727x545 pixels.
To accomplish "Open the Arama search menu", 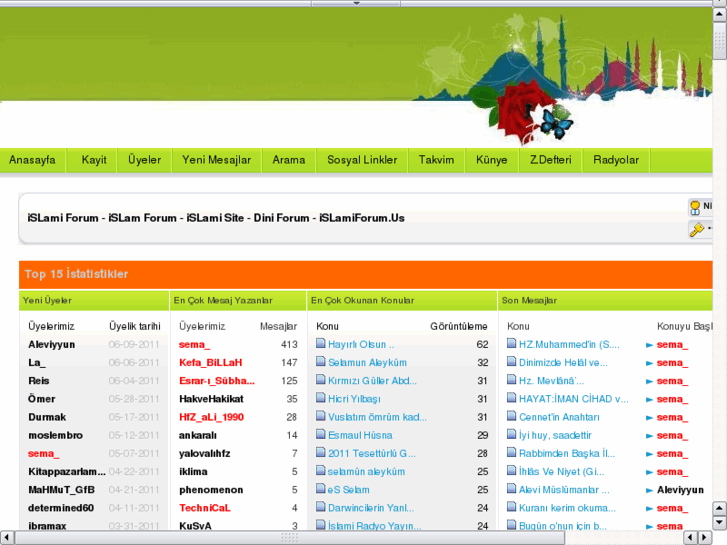I will tap(288, 160).
